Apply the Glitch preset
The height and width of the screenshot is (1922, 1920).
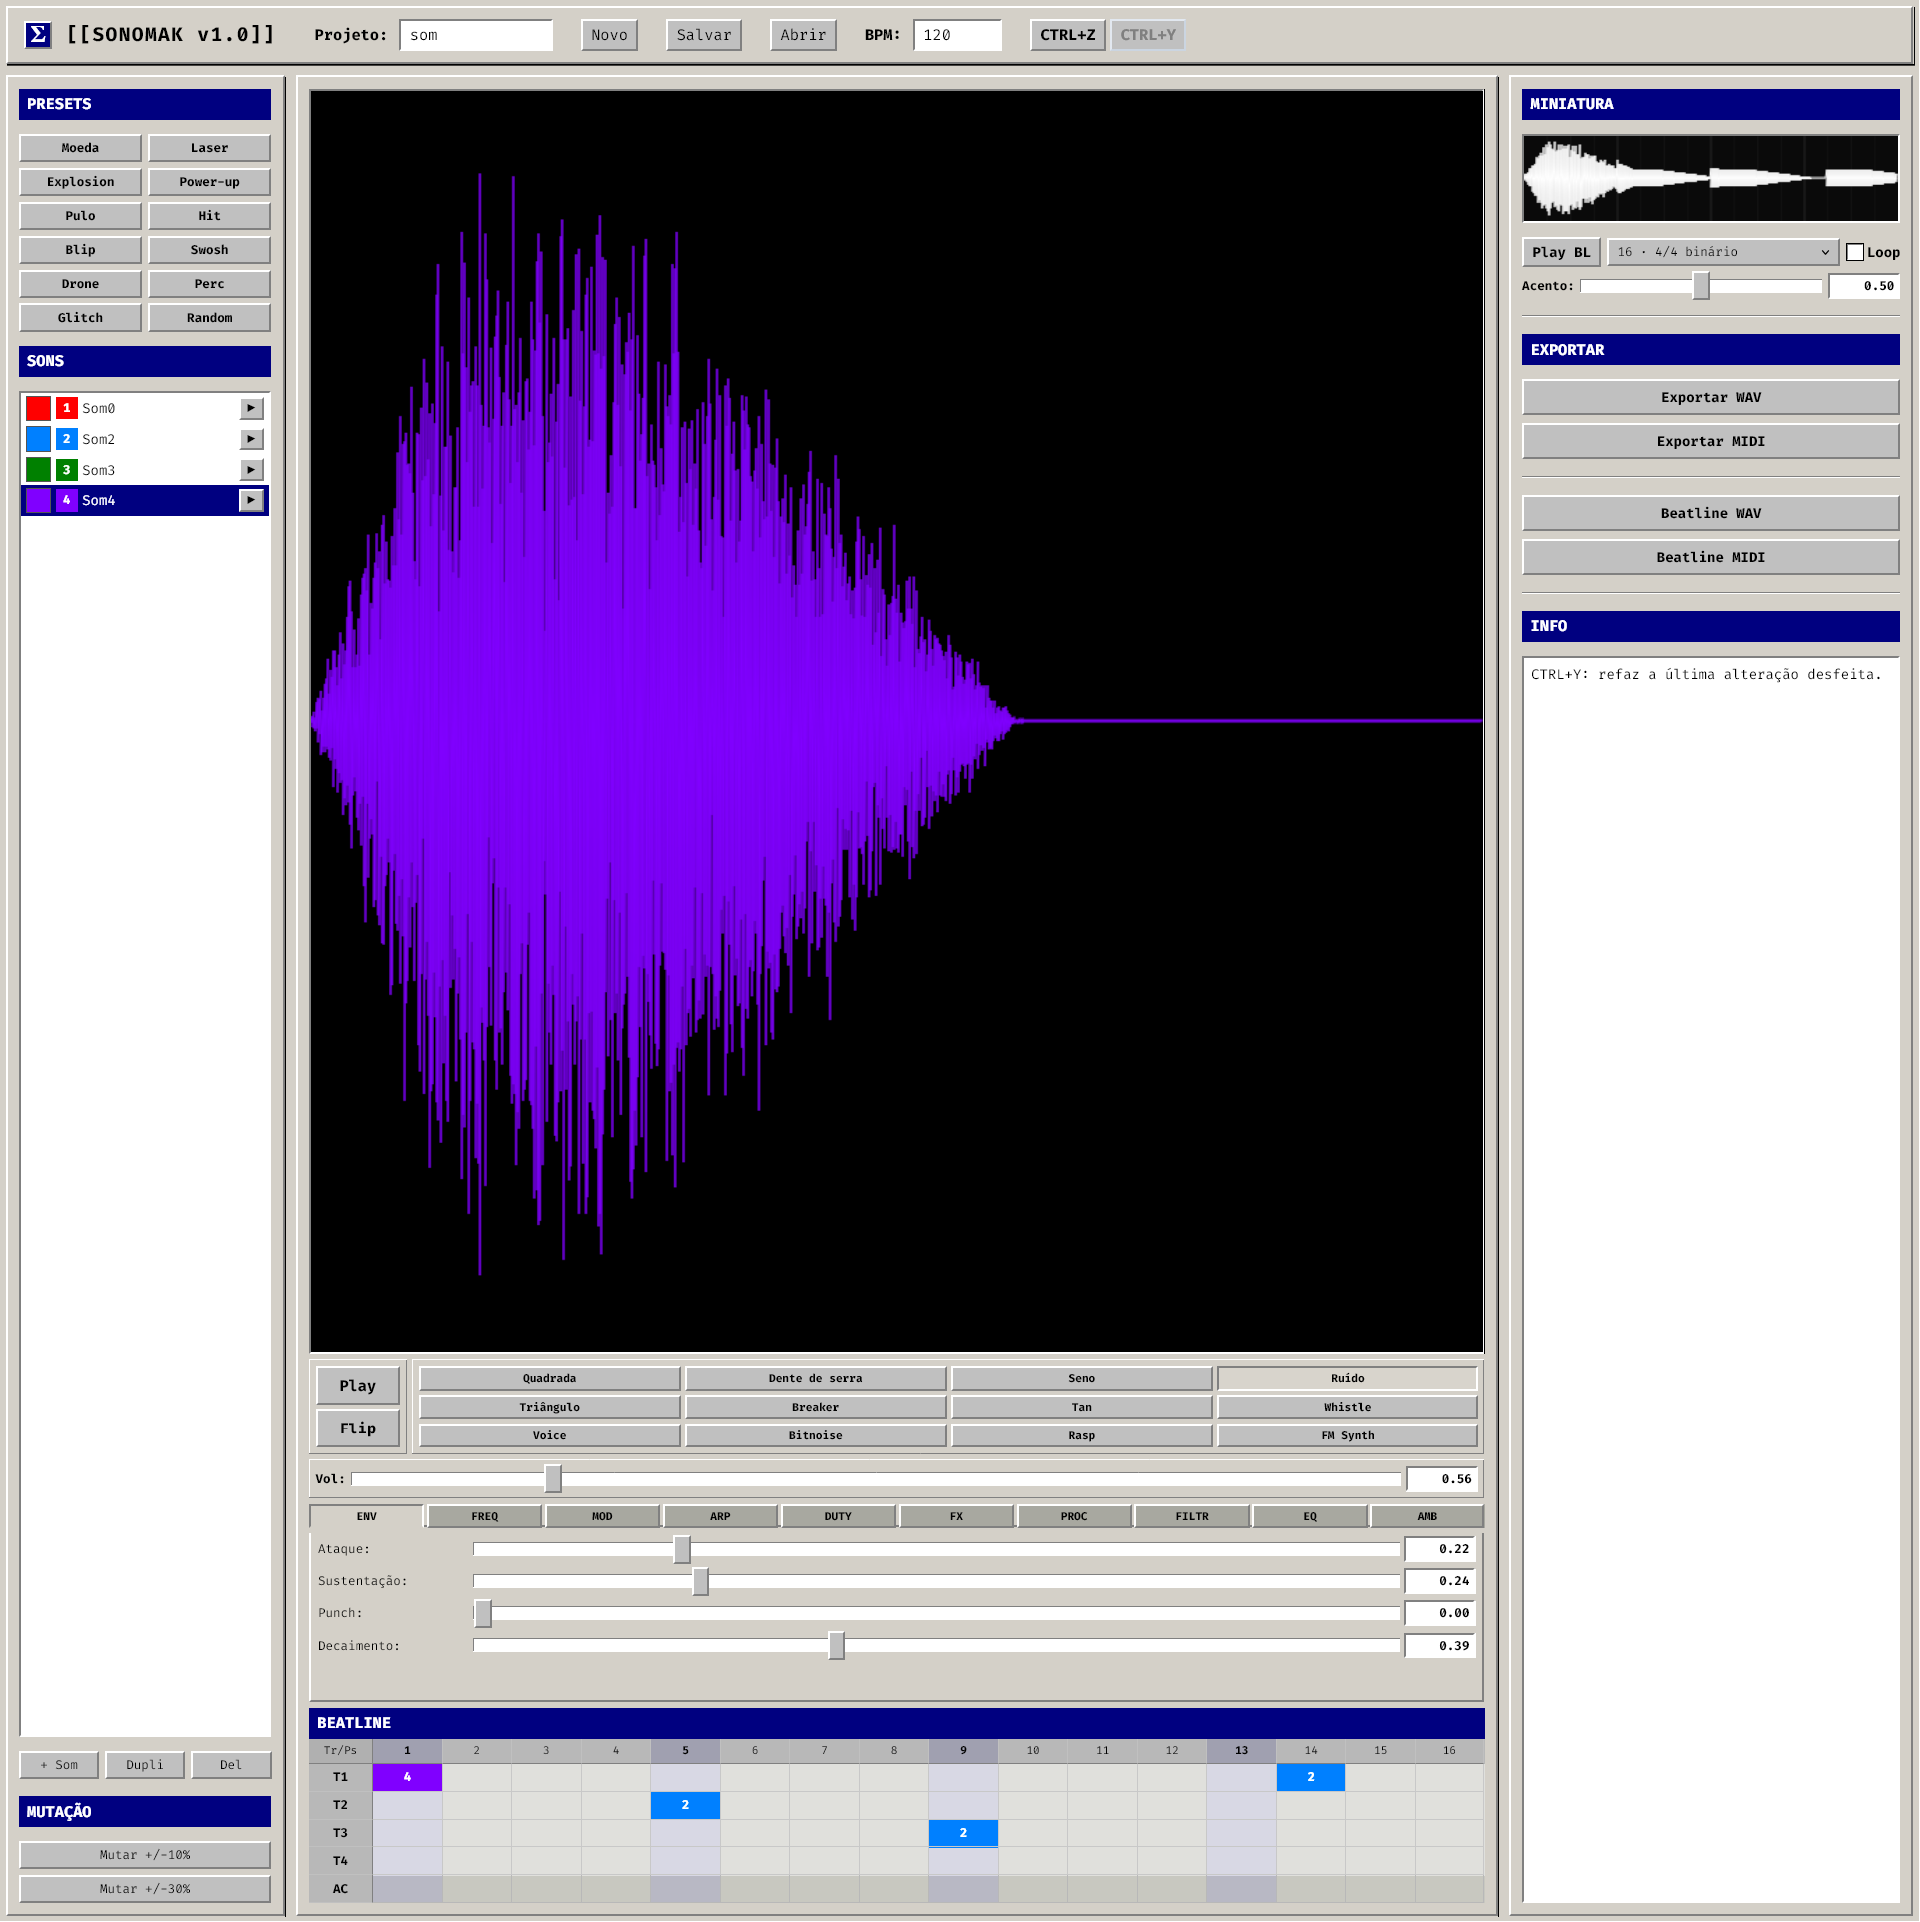(x=80, y=318)
